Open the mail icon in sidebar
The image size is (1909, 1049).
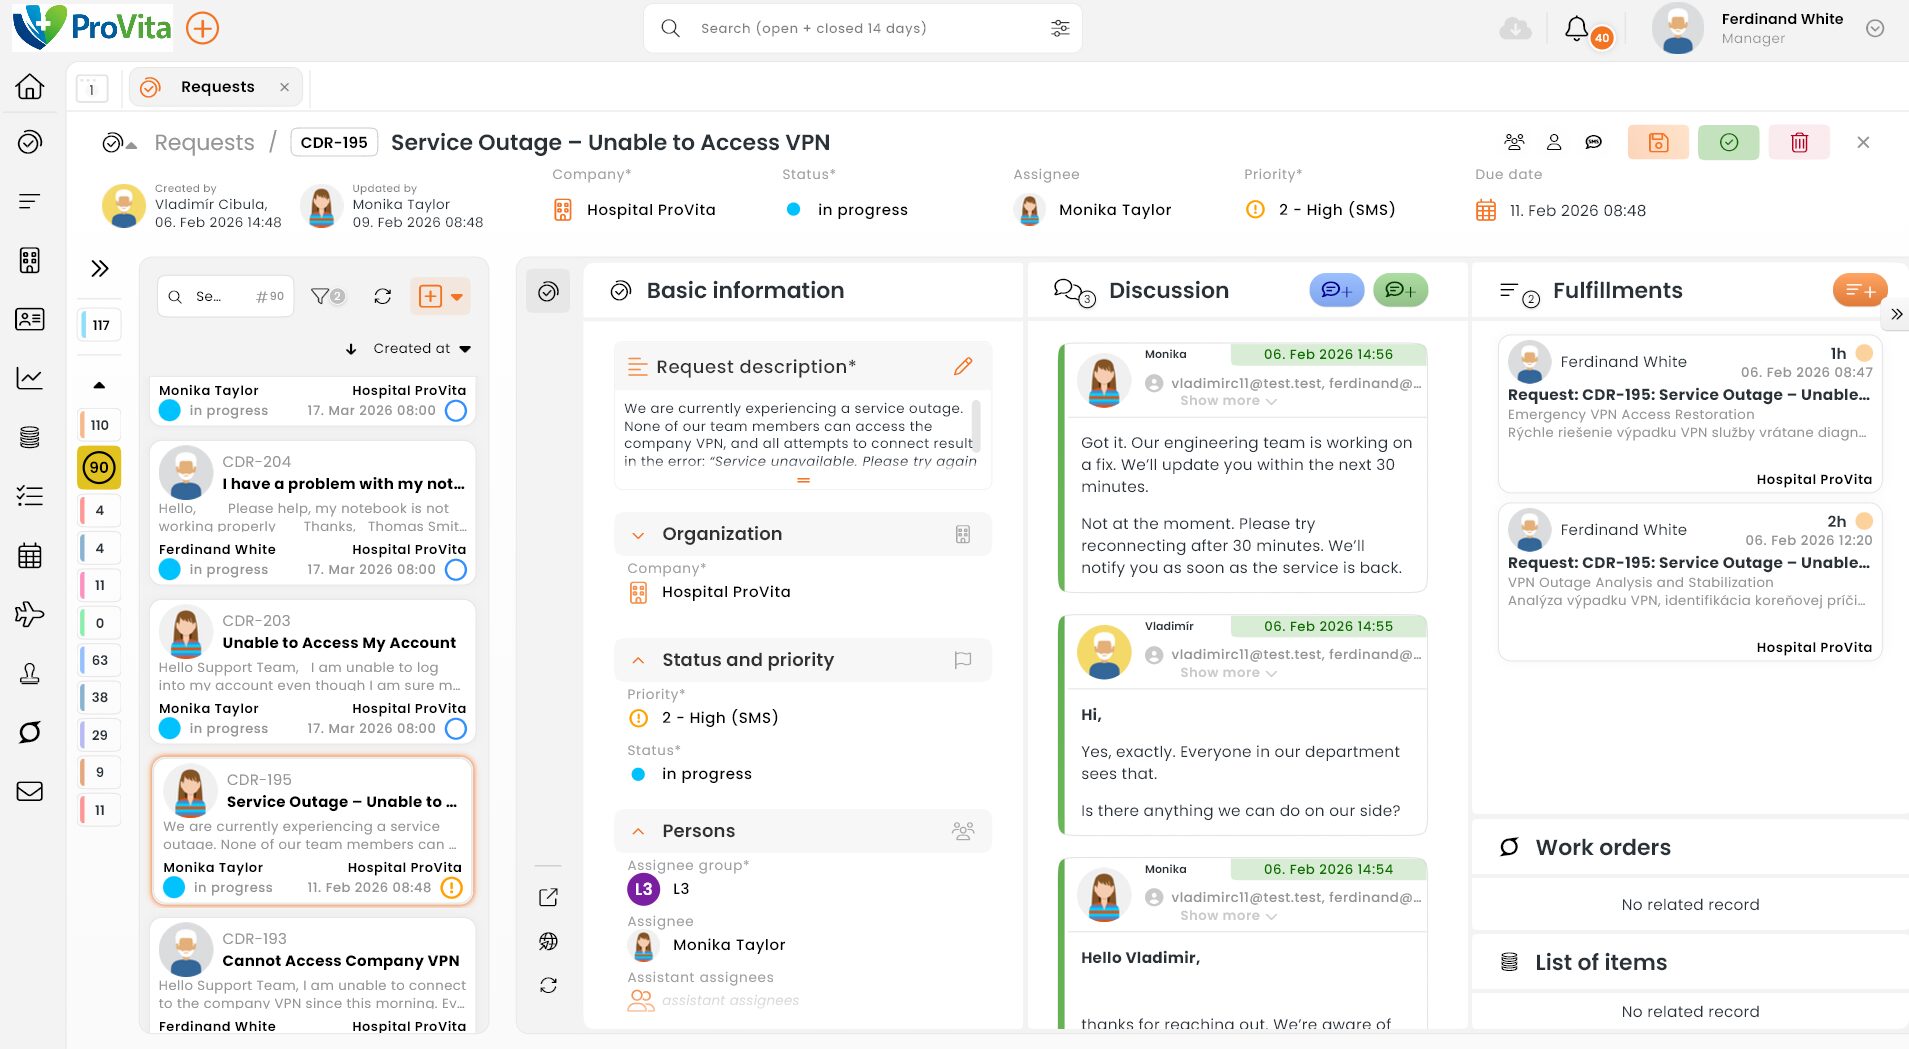pos(30,791)
